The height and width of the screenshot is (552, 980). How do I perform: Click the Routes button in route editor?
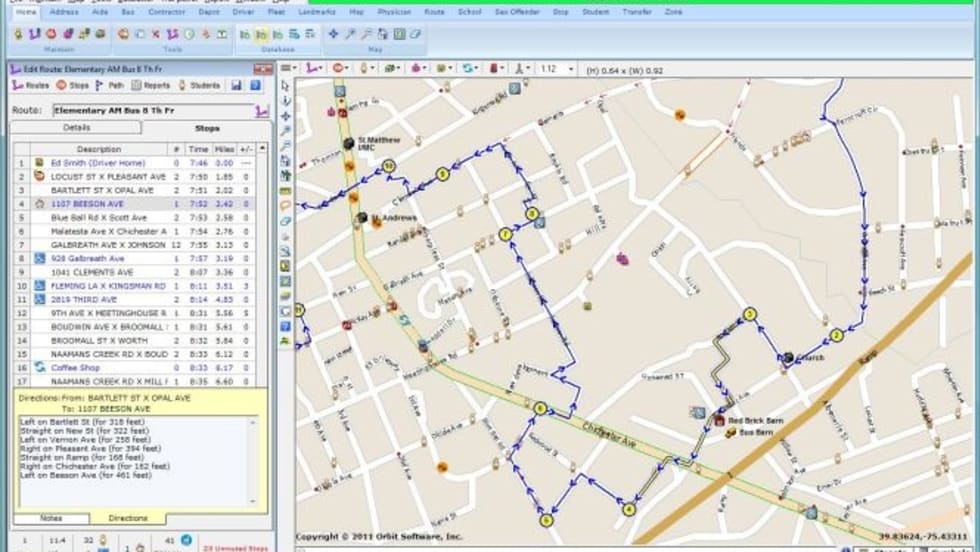30,86
